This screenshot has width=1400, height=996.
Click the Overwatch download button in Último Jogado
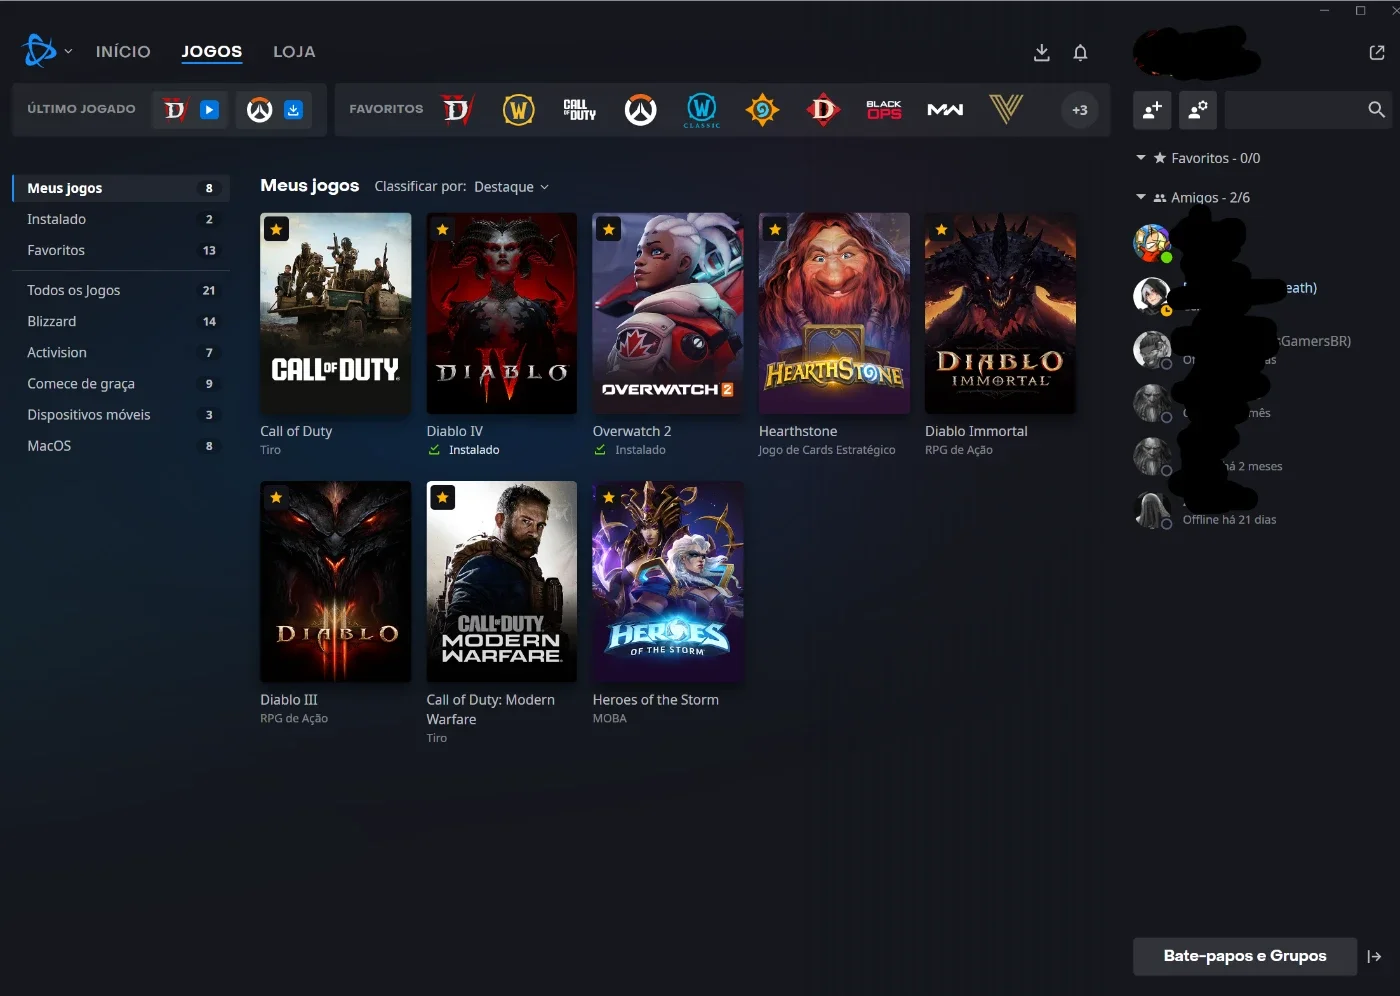pos(293,110)
